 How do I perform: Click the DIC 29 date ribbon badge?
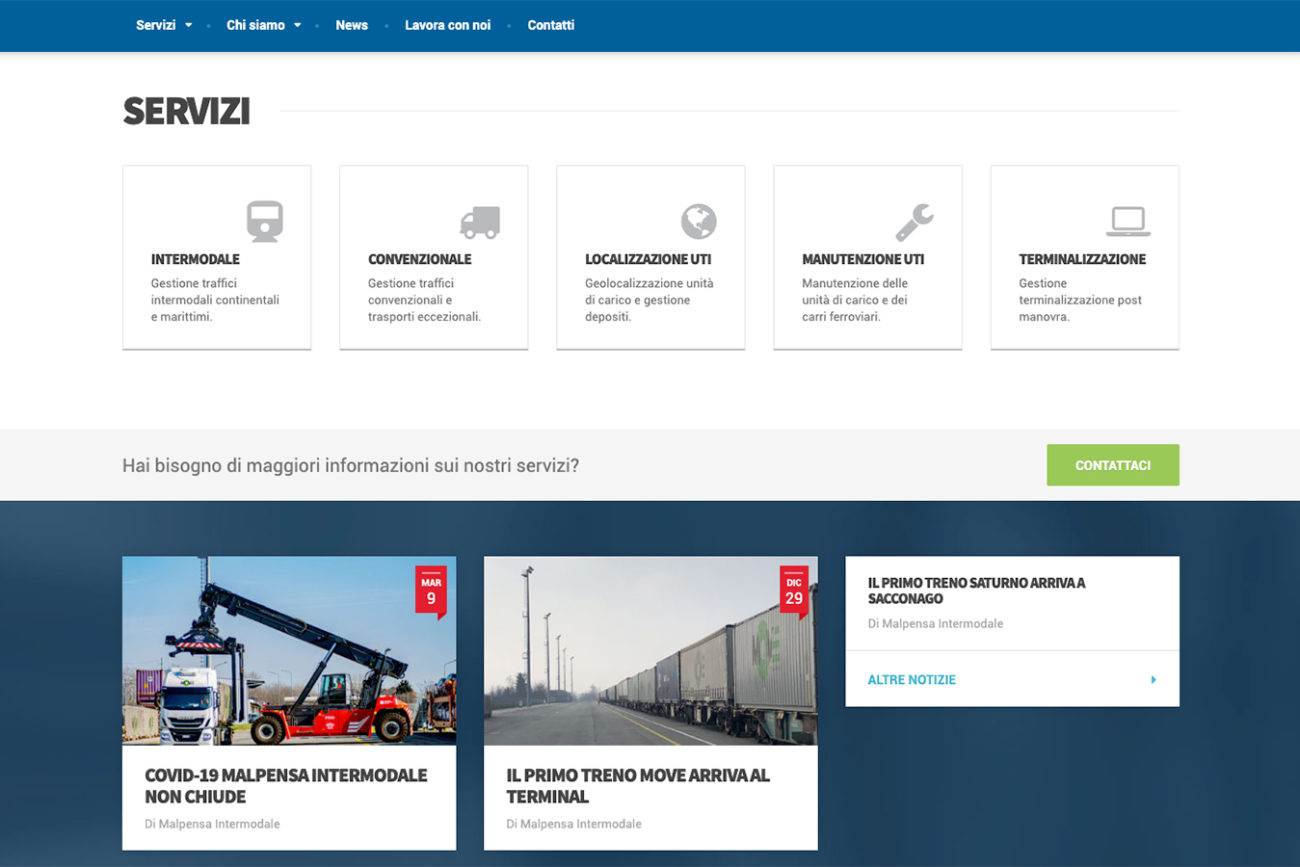795,589
